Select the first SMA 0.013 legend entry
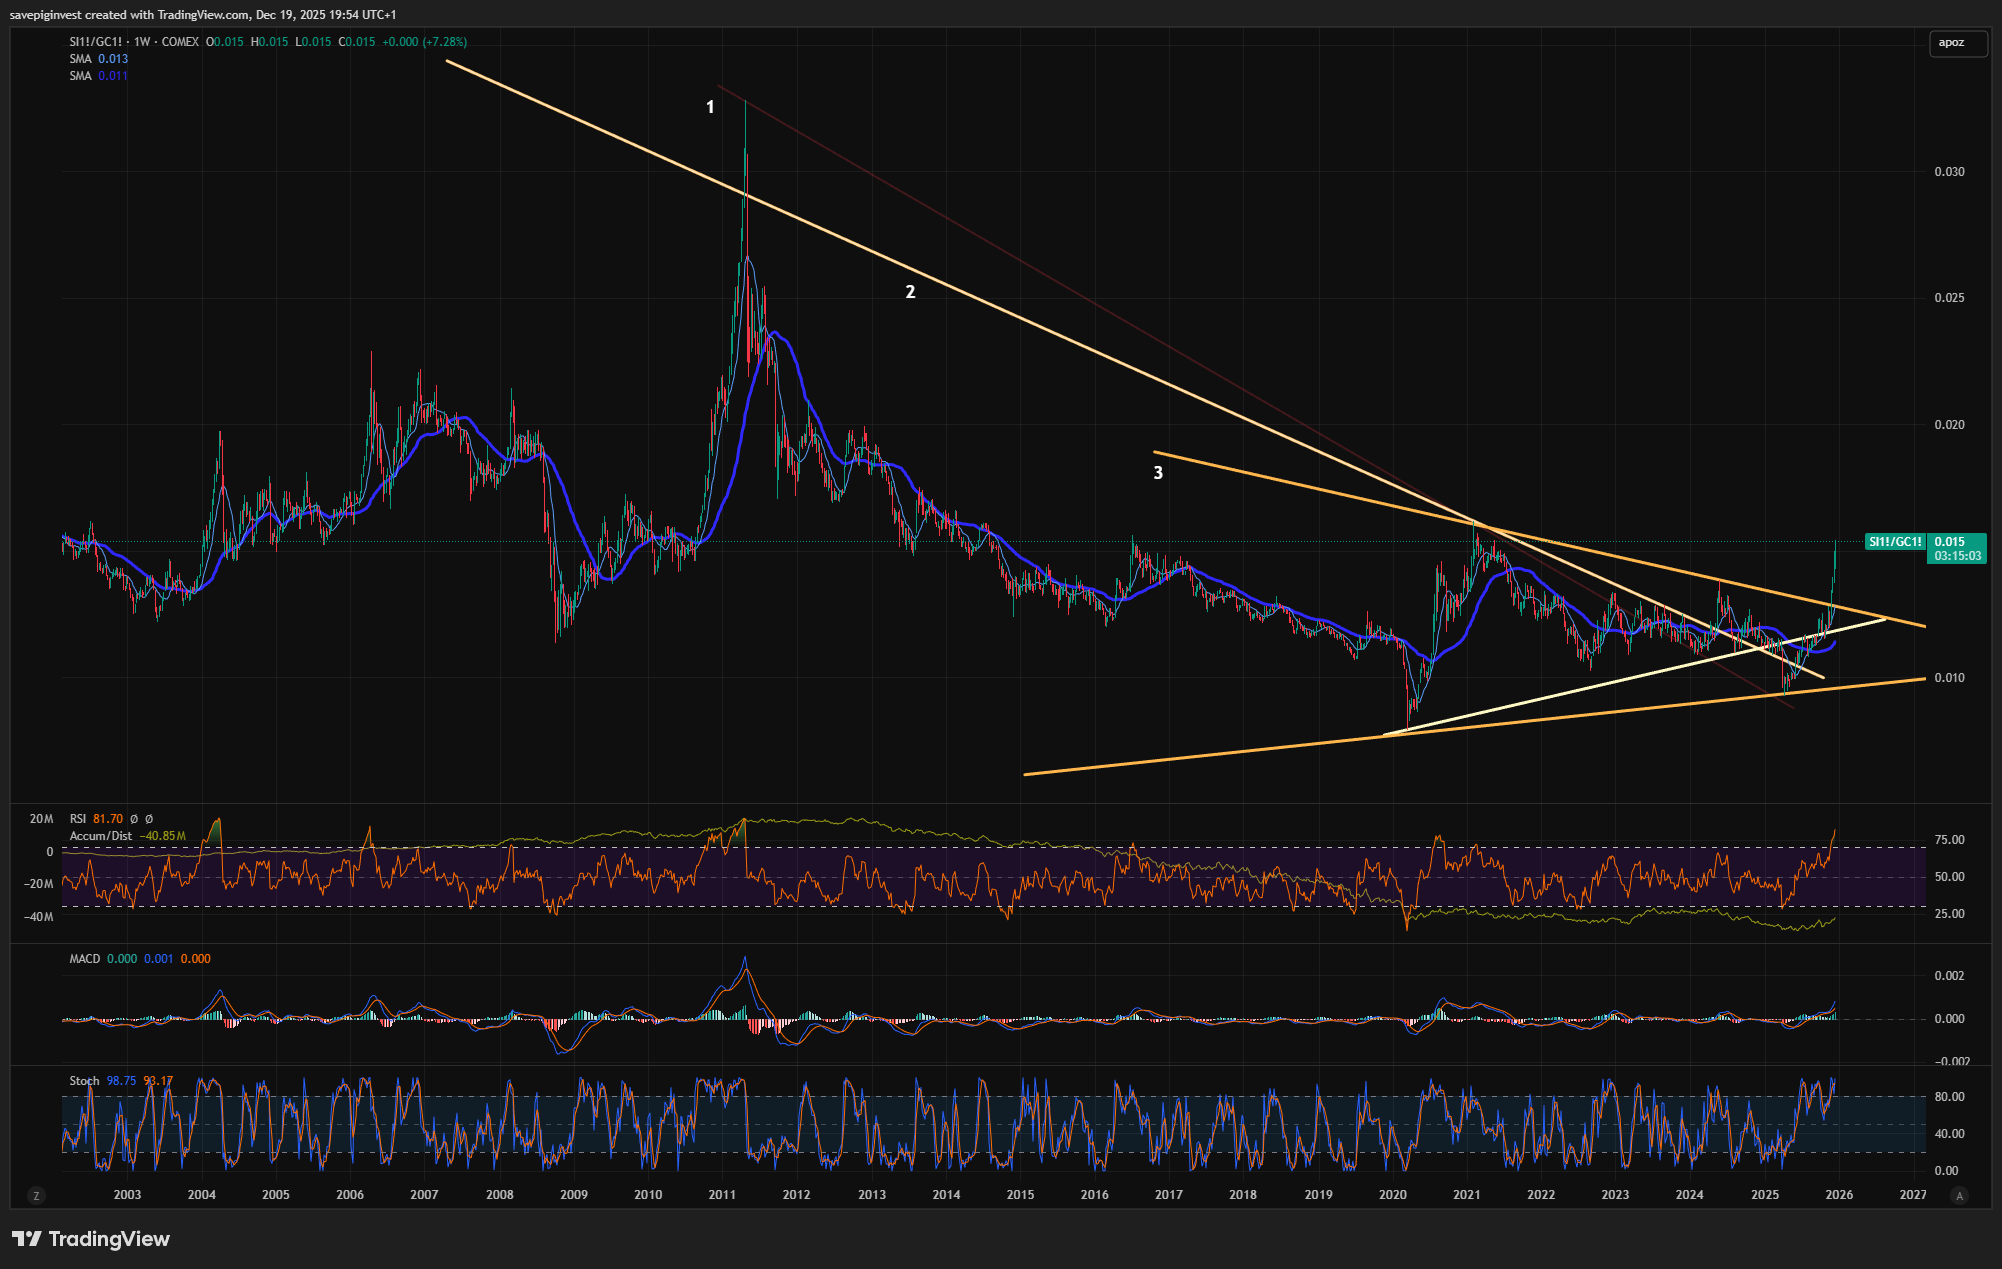This screenshot has height=1269, width=2002. (x=98, y=59)
